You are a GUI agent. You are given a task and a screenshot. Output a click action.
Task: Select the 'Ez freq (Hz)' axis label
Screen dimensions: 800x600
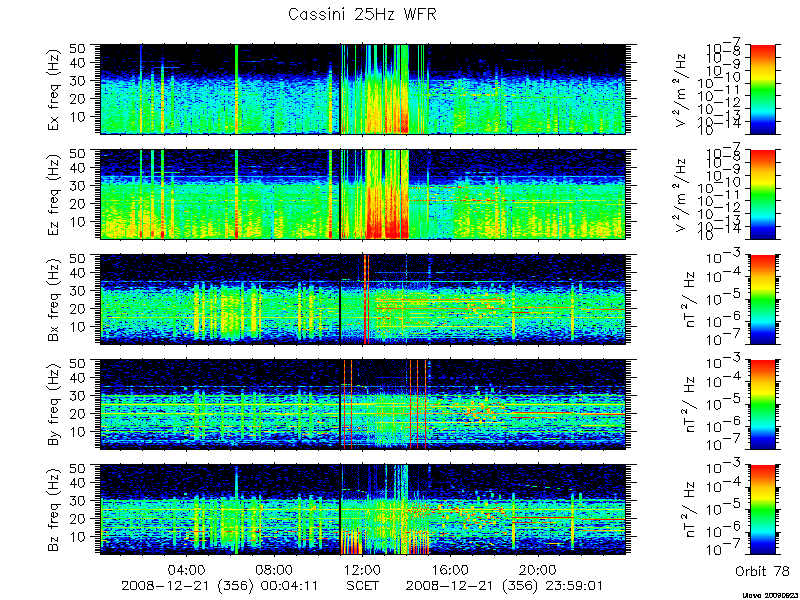[x=53, y=194]
